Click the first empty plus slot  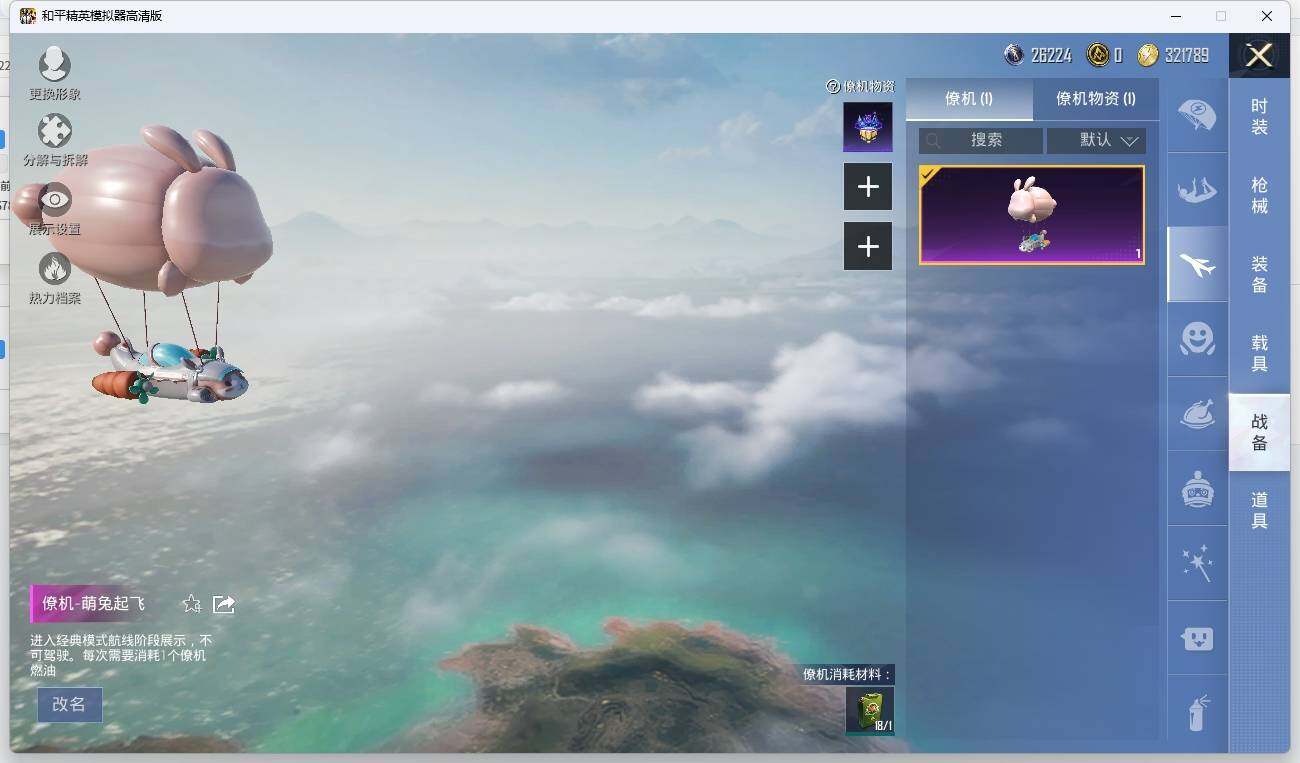pyautogui.click(x=868, y=187)
